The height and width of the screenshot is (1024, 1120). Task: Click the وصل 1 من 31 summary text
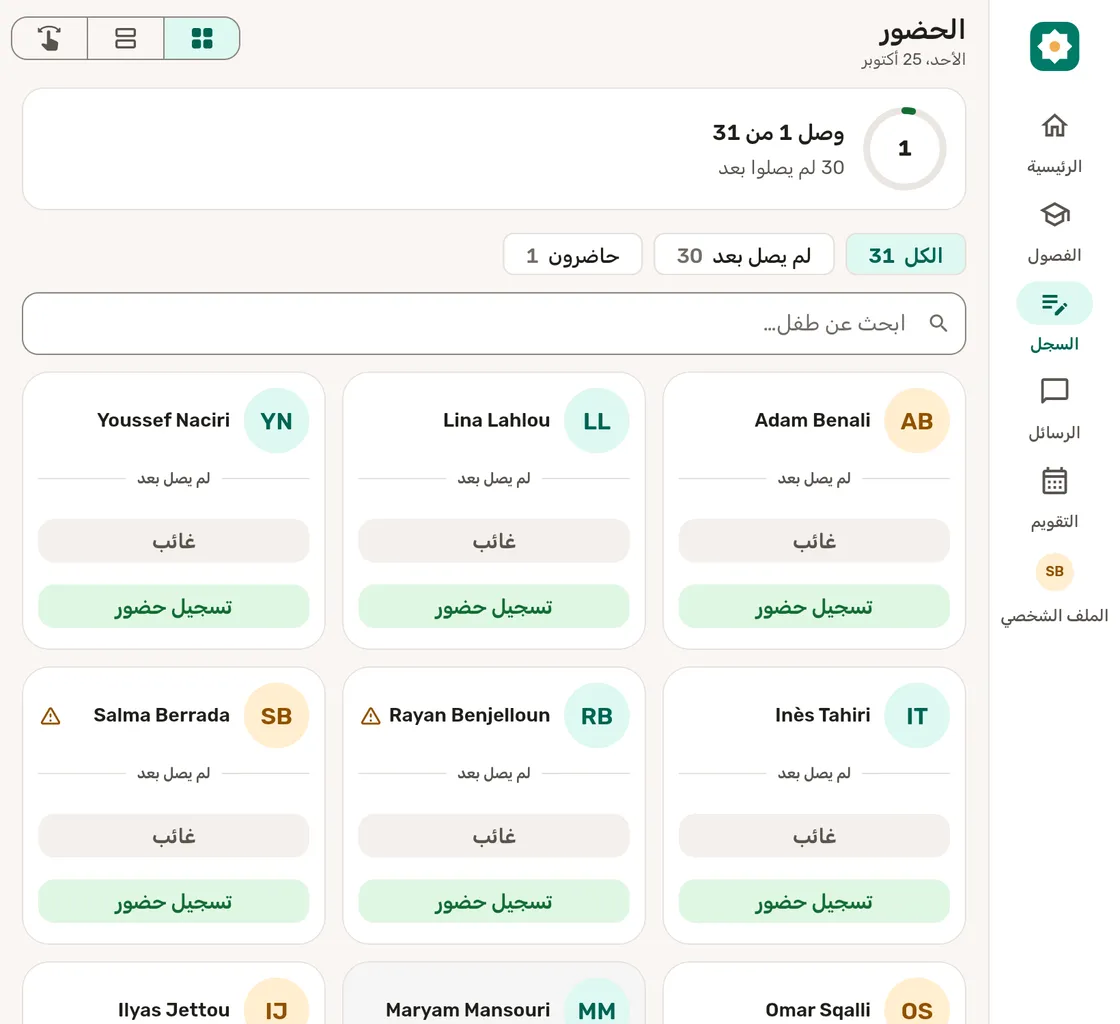click(778, 133)
